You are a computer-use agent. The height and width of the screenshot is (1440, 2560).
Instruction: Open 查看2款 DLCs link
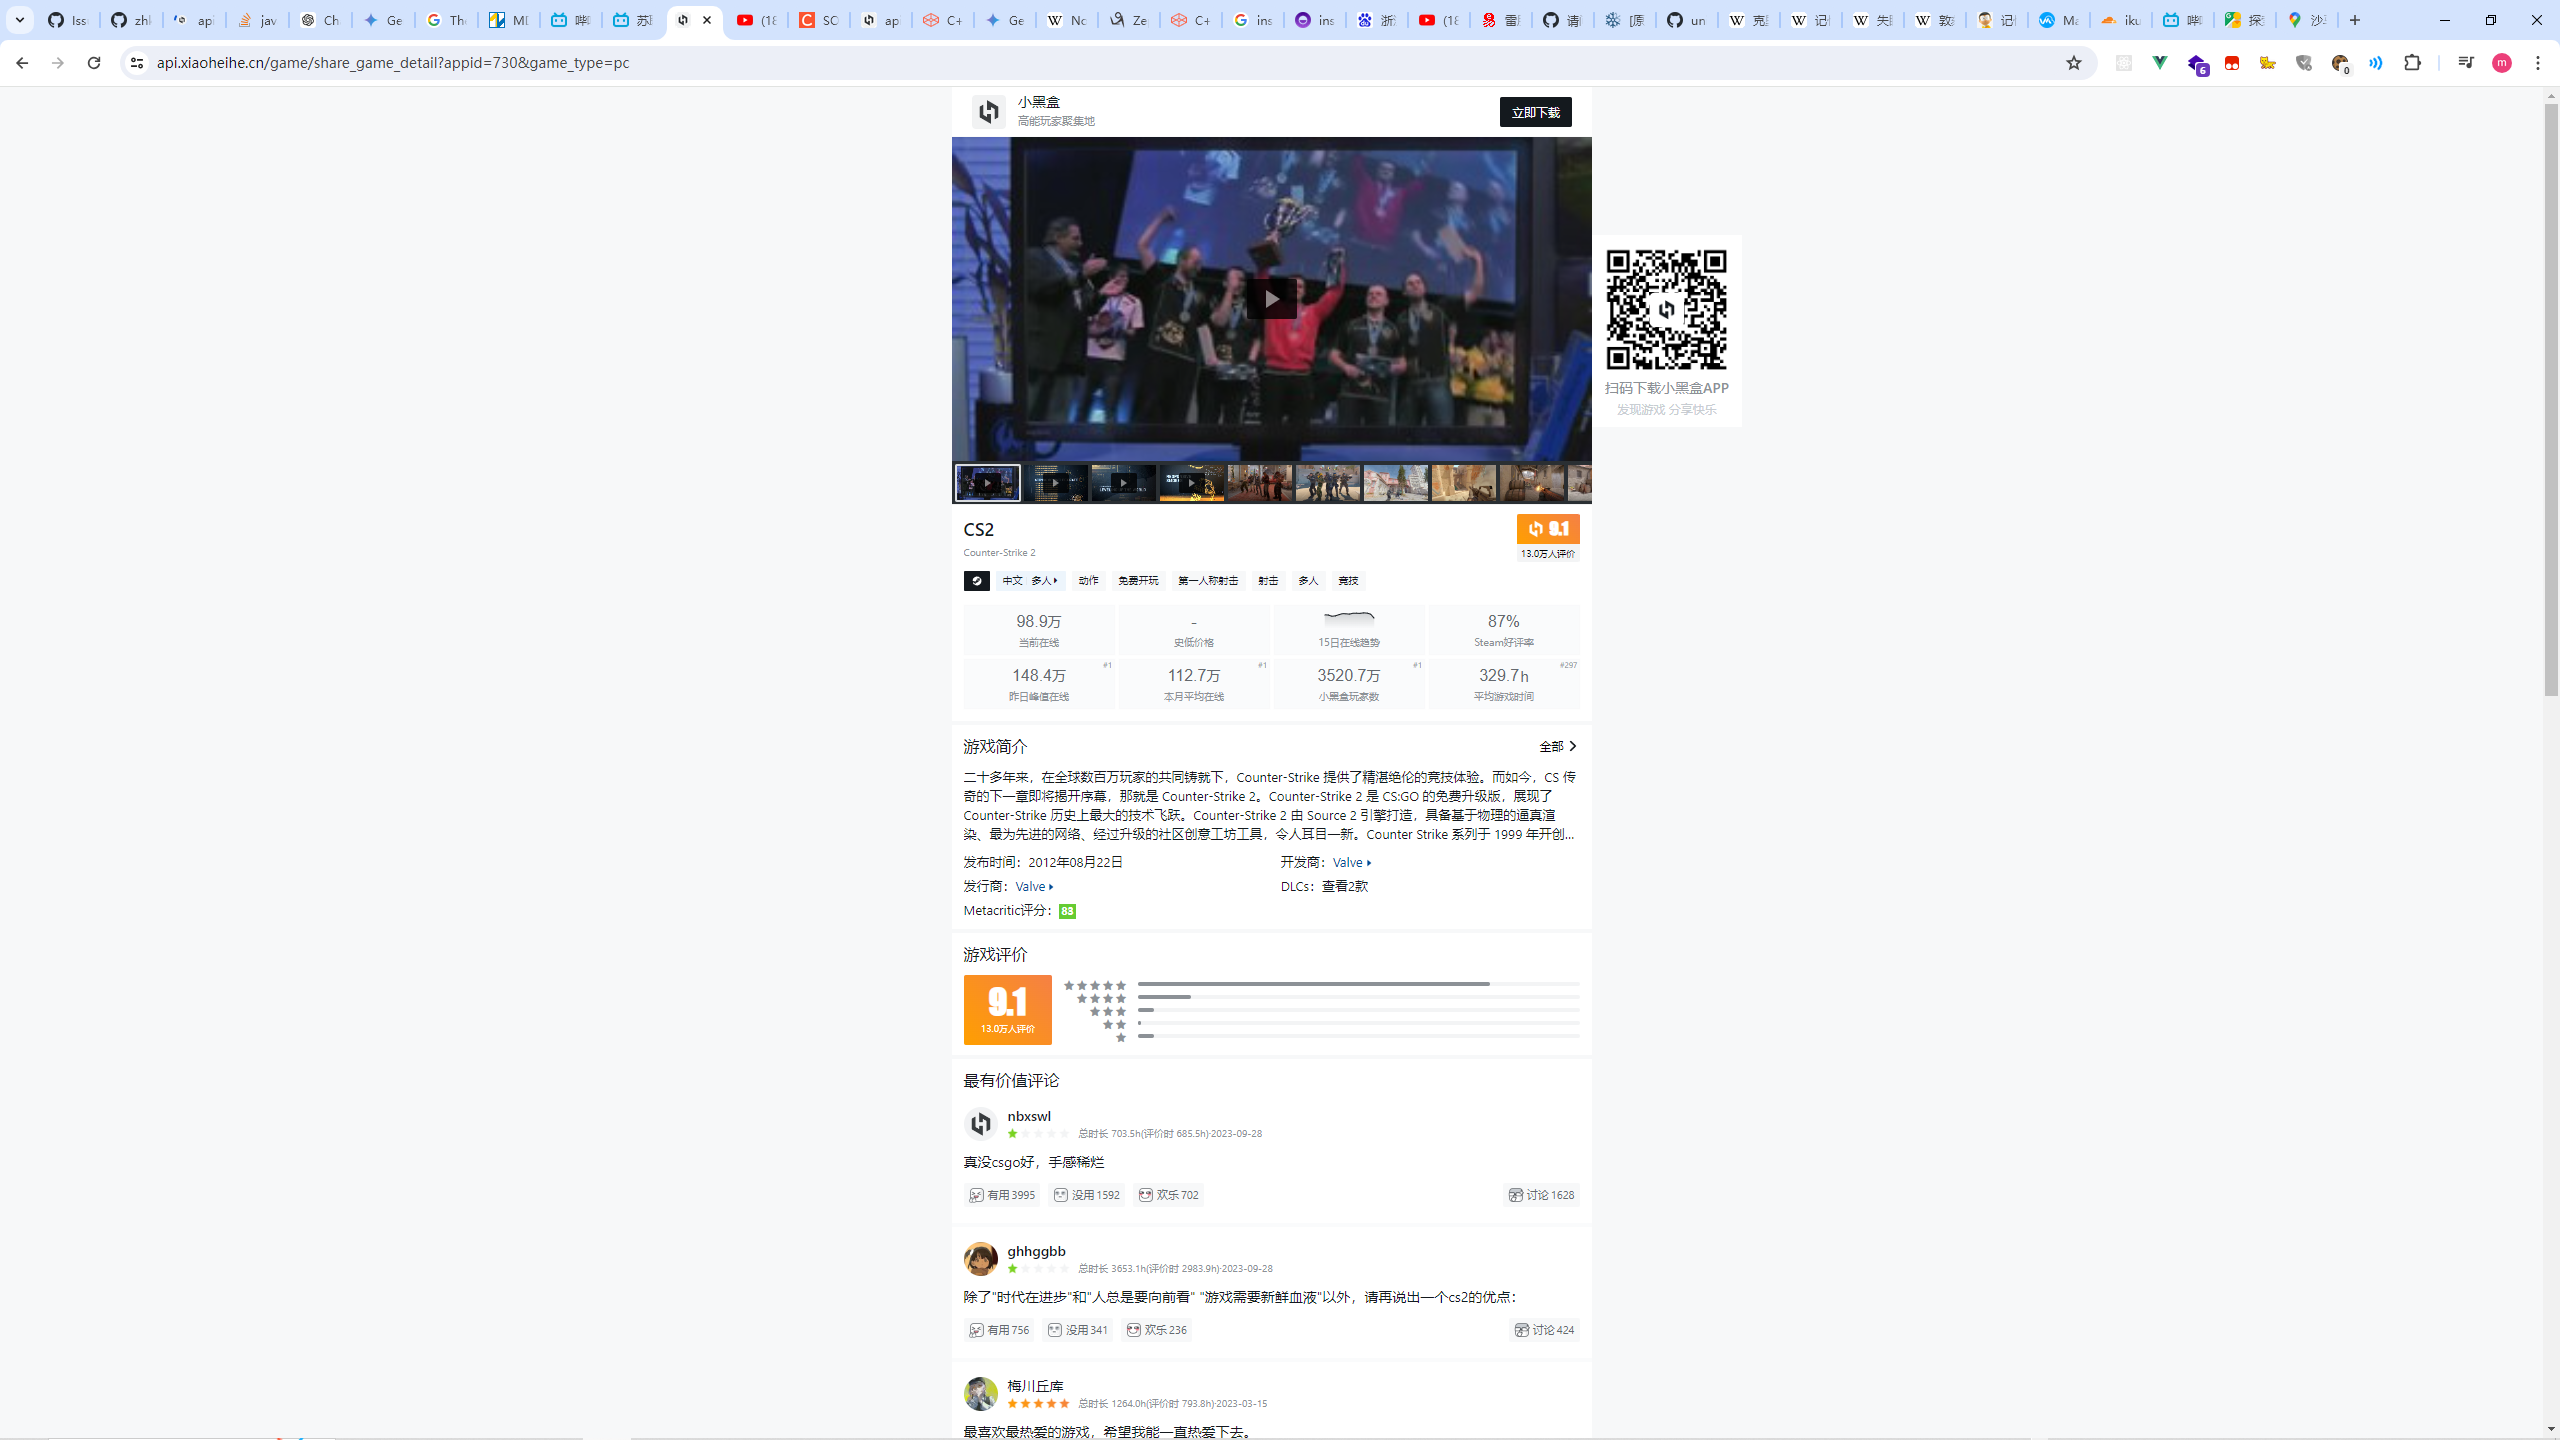tap(1344, 886)
